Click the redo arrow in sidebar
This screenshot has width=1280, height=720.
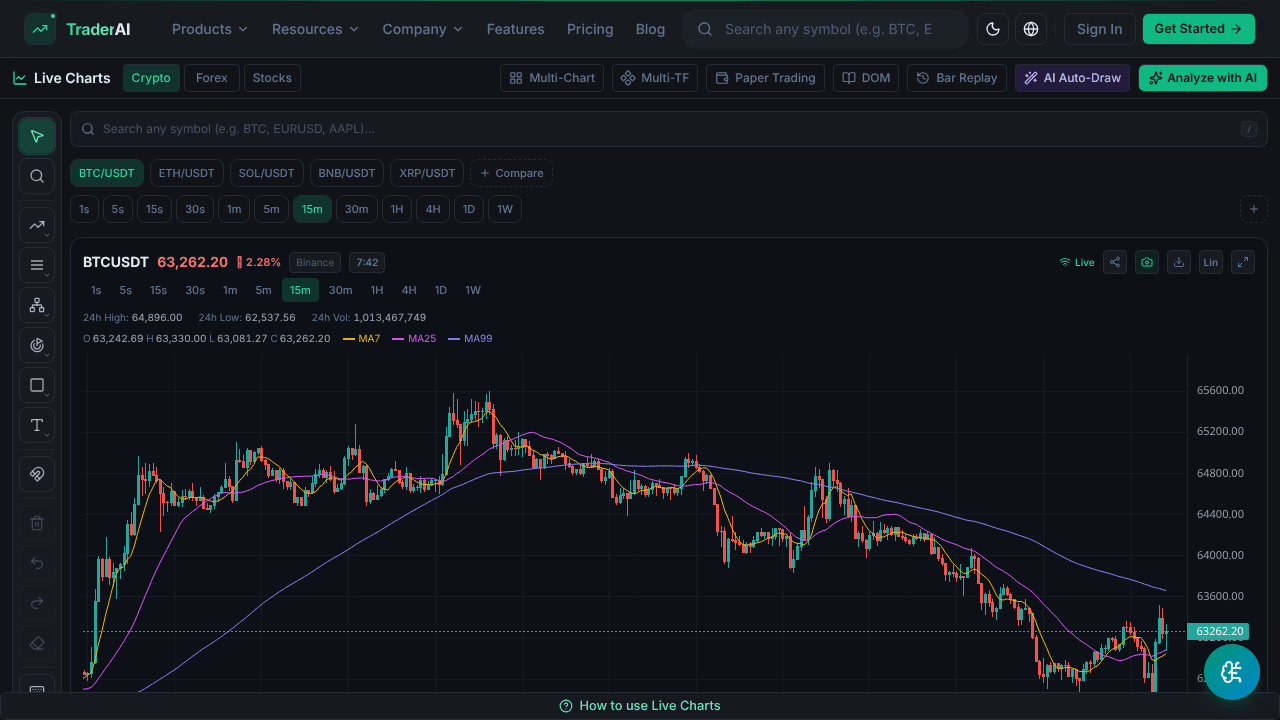[x=37, y=603]
